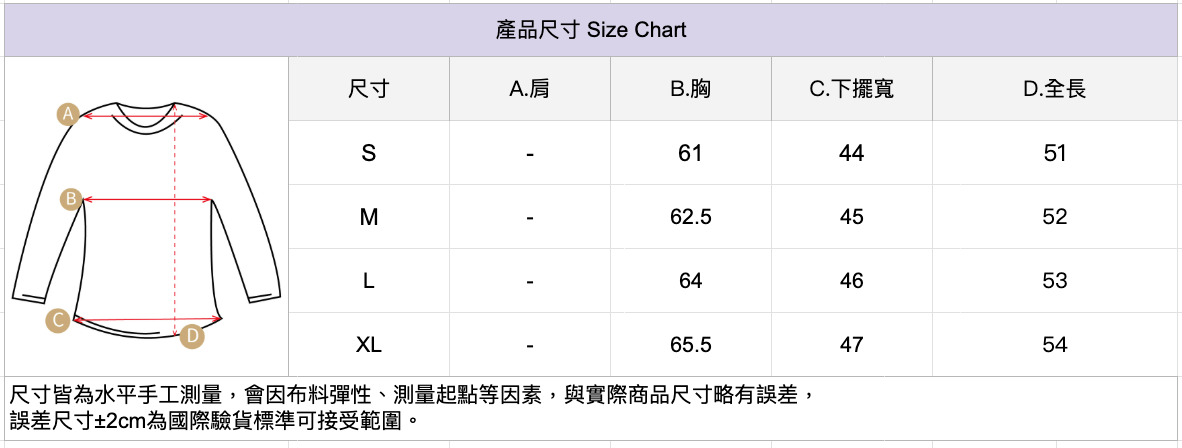This screenshot has width=1182, height=448.
Task: Select the 產品尺寸 Size Chart title cell
Action: tap(591, 30)
